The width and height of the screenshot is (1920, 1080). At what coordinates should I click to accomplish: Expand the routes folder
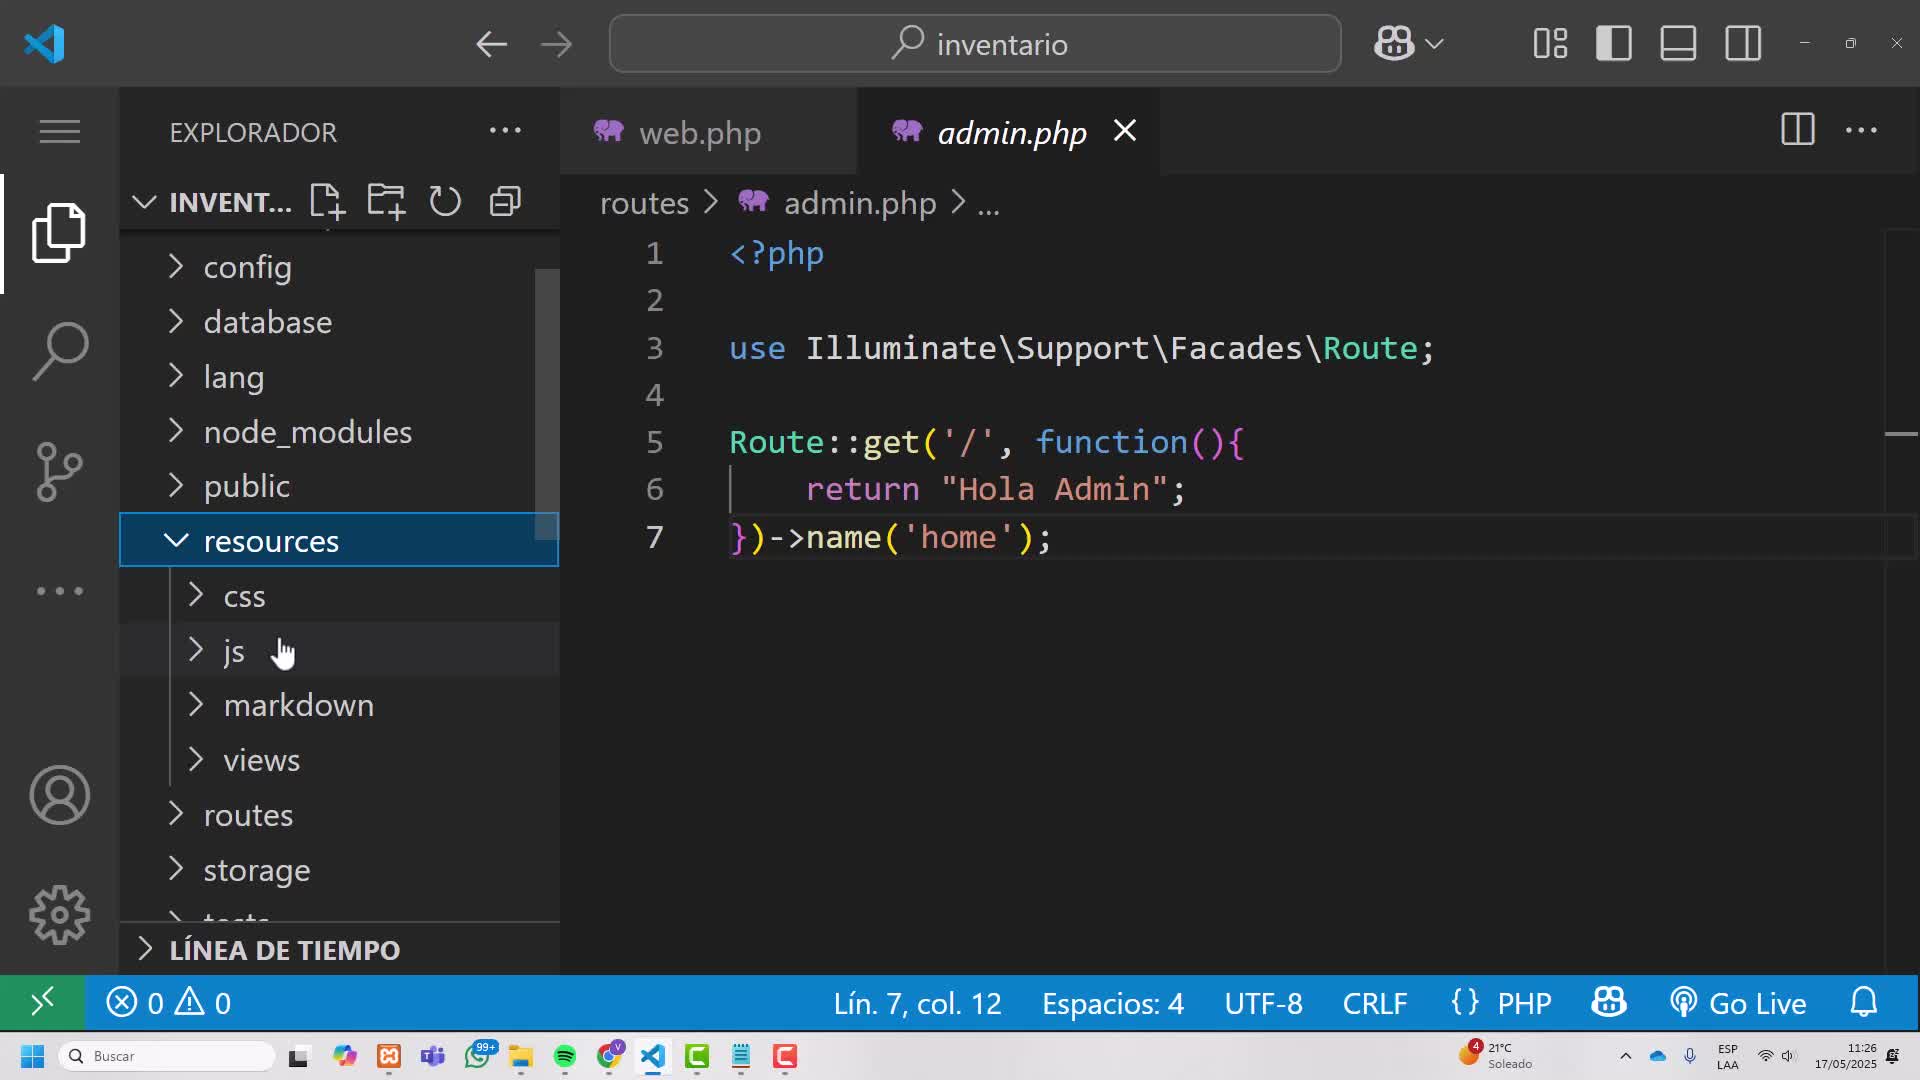pyautogui.click(x=339, y=815)
